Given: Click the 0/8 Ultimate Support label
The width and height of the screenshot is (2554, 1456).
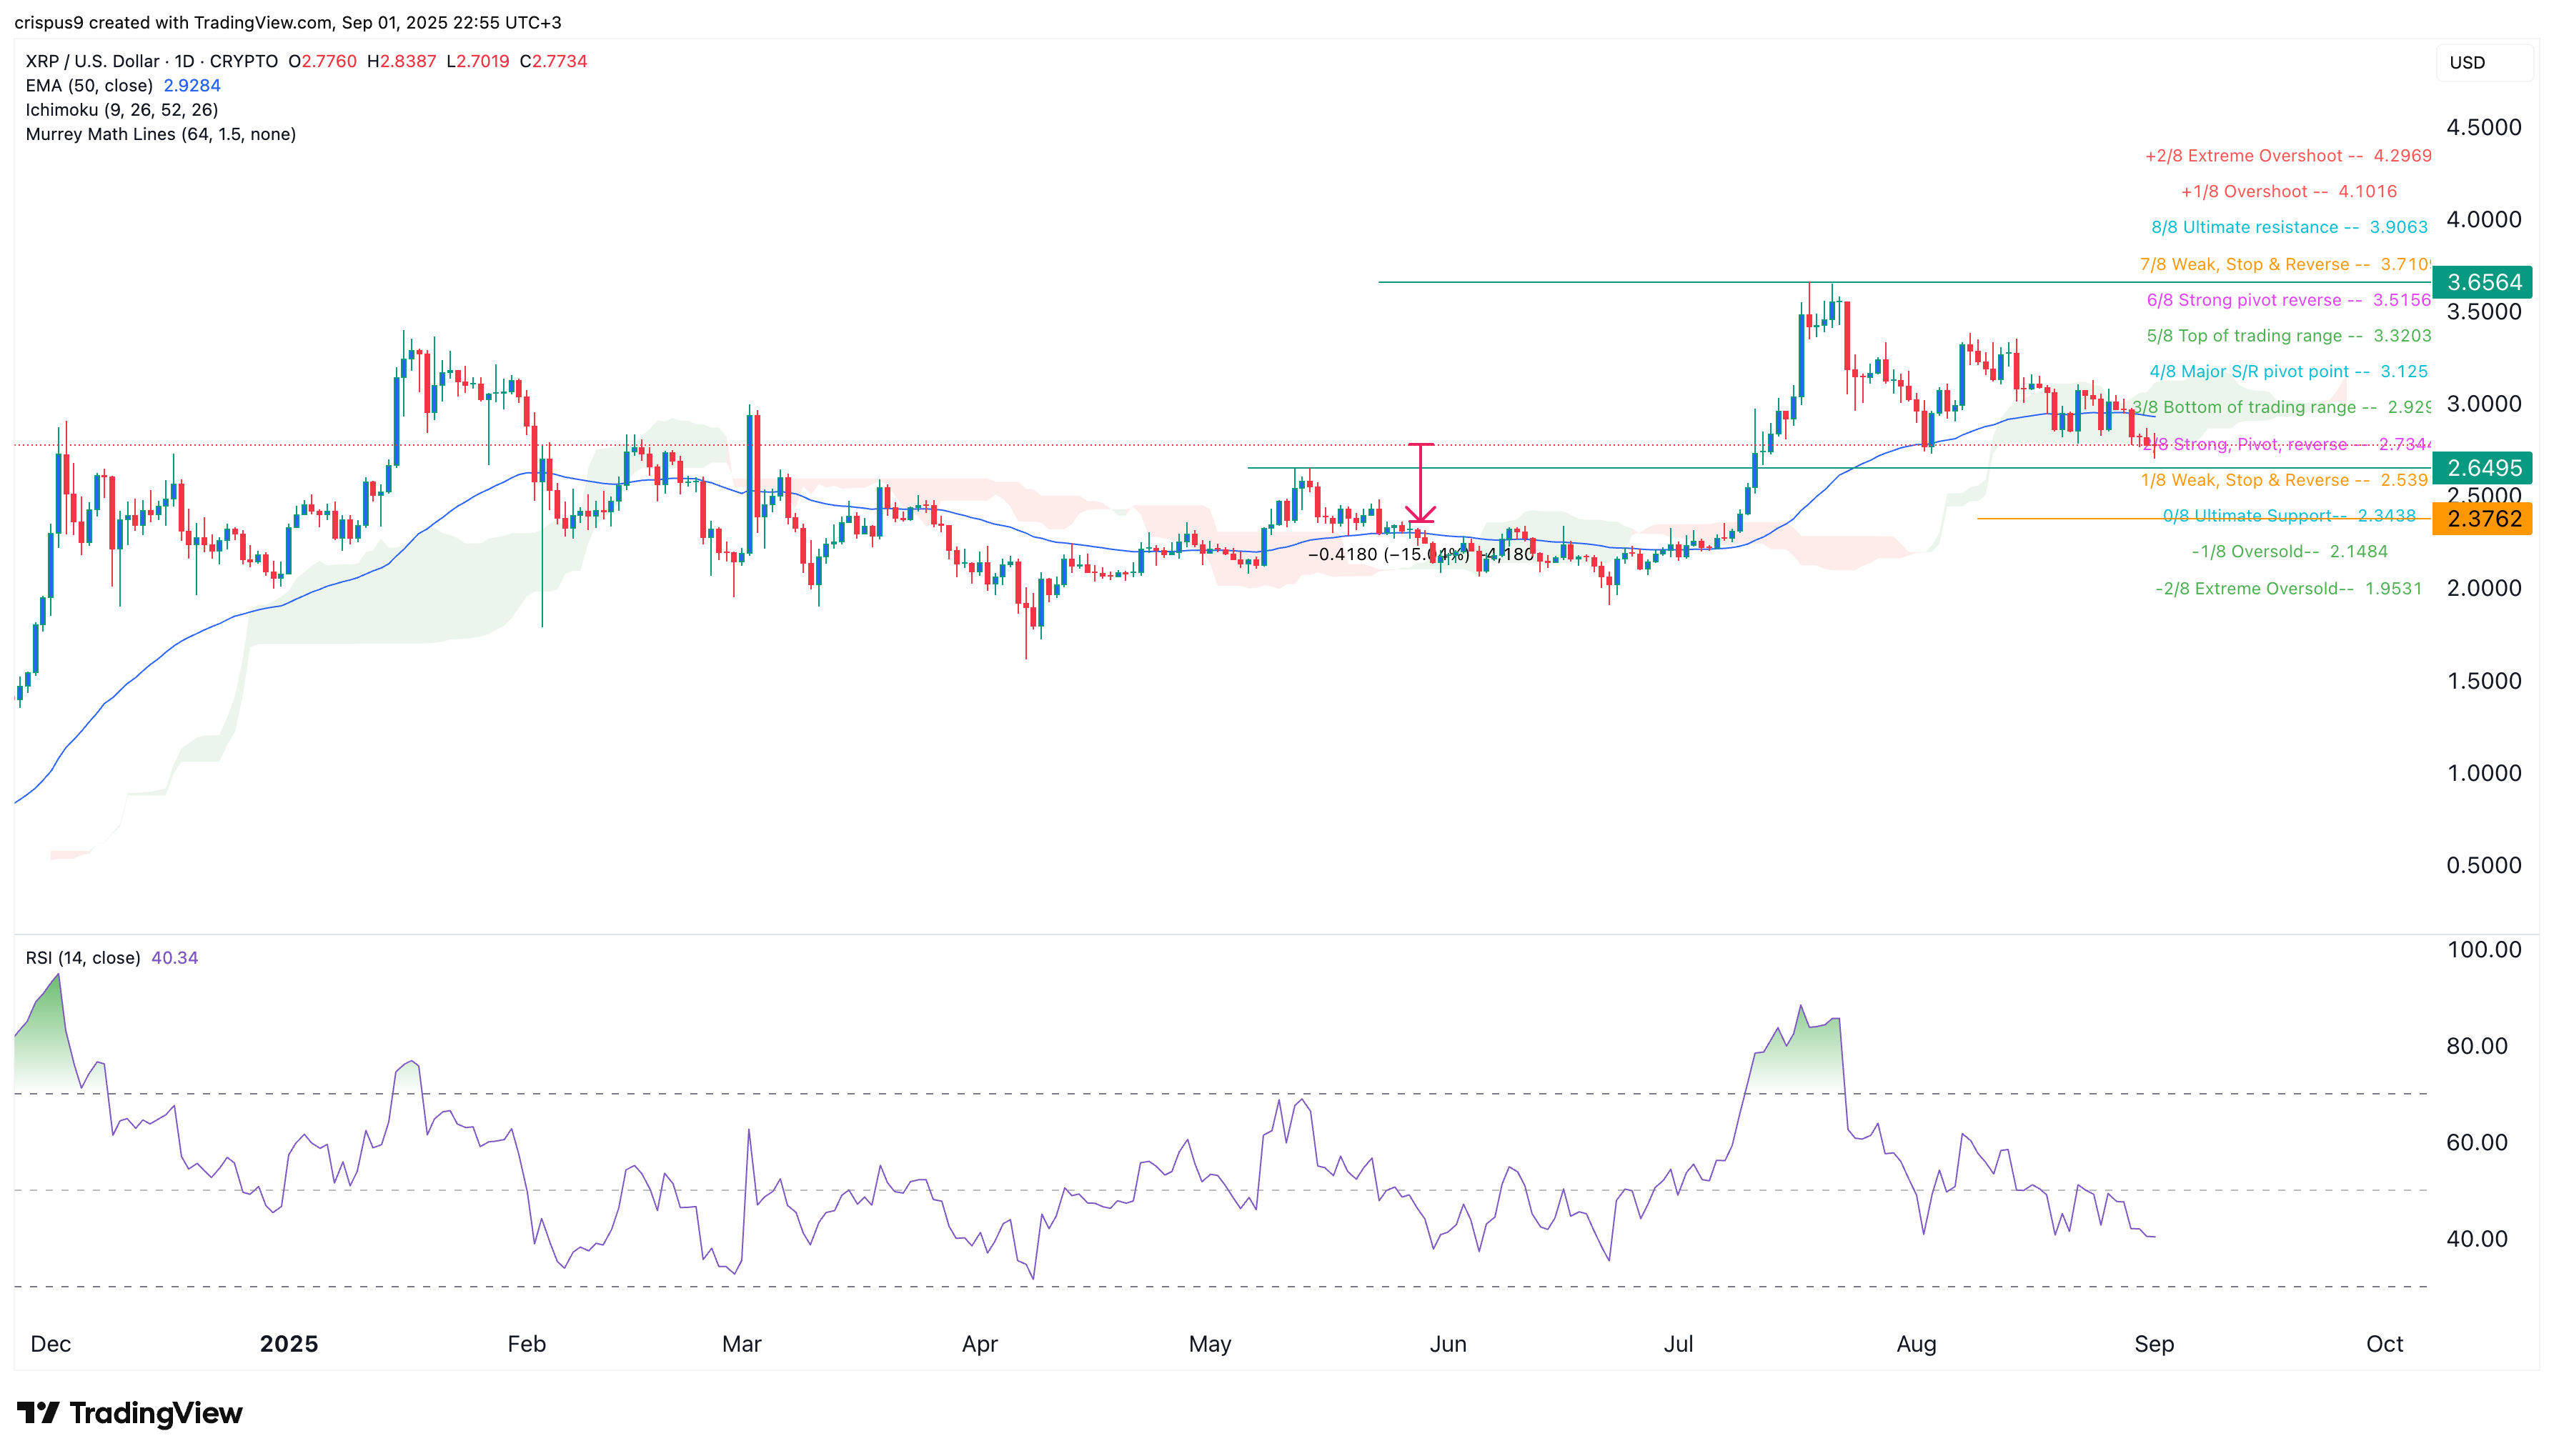Looking at the screenshot, I should (2289, 516).
